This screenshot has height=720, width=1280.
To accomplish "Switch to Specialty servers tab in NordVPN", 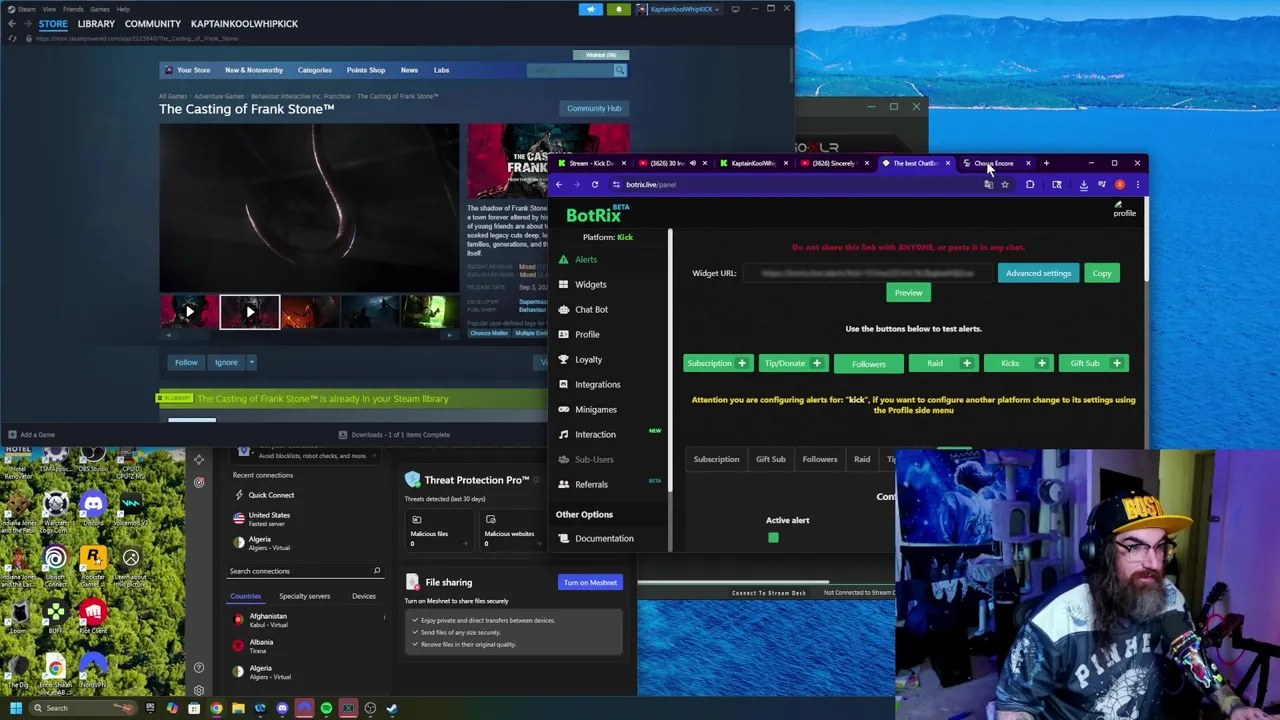I will [304, 596].
